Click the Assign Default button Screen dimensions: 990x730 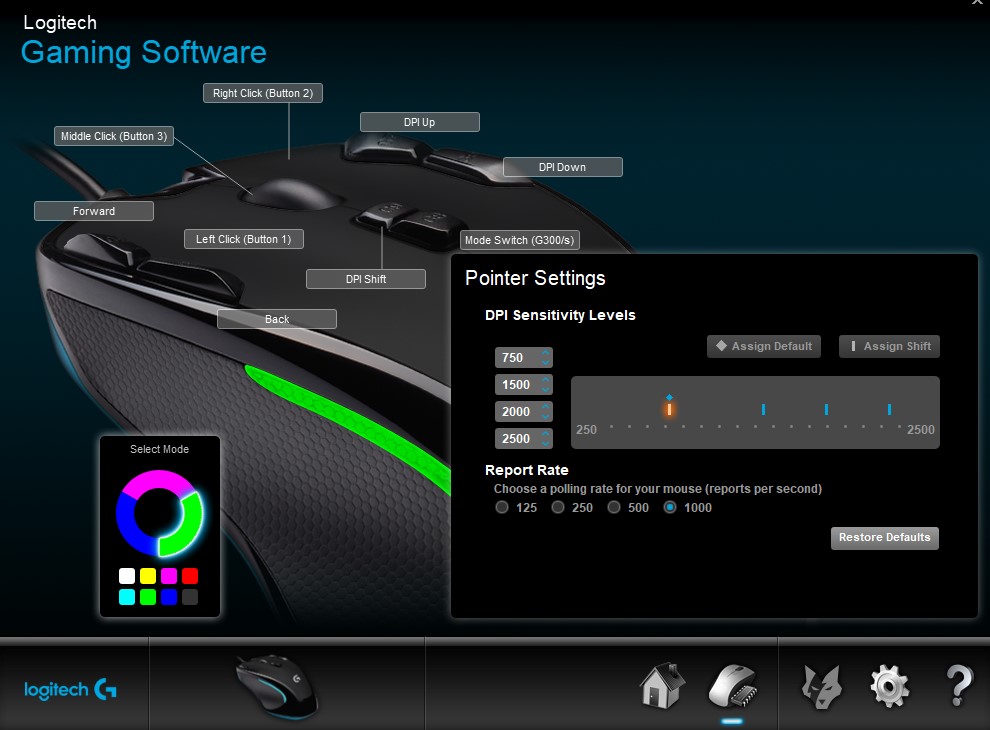(764, 346)
